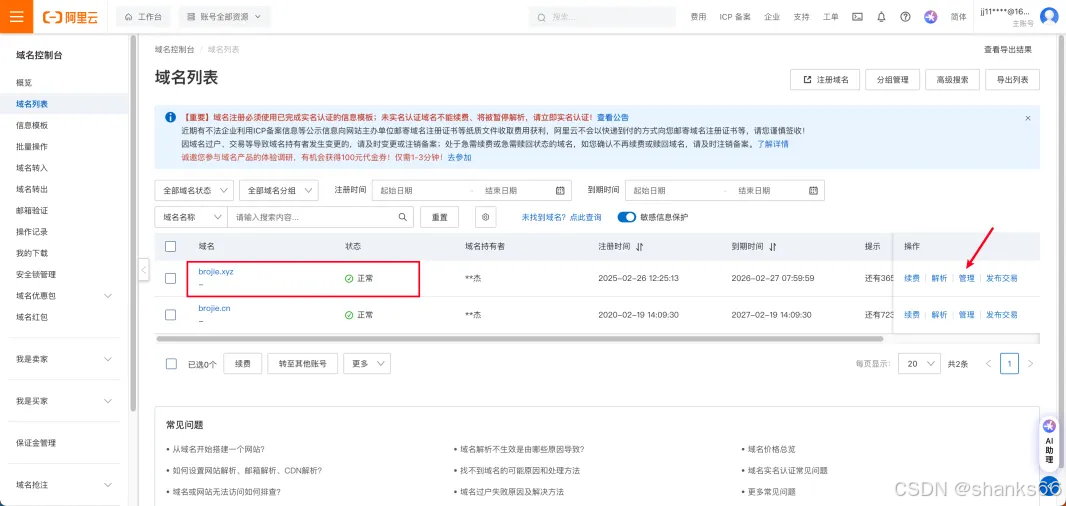Image resolution: width=1066 pixels, height=506 pixels.
Task: Click the user avatar icon
Action: (1049, 17)
